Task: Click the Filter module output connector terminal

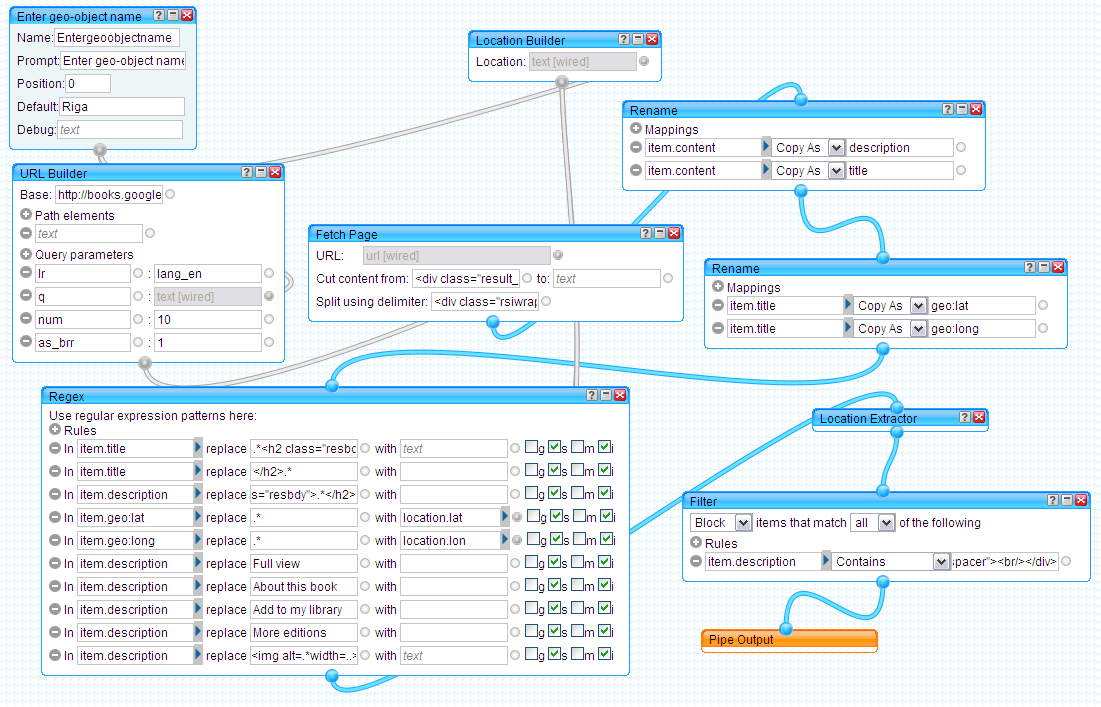Action: (x=883, y=581)
